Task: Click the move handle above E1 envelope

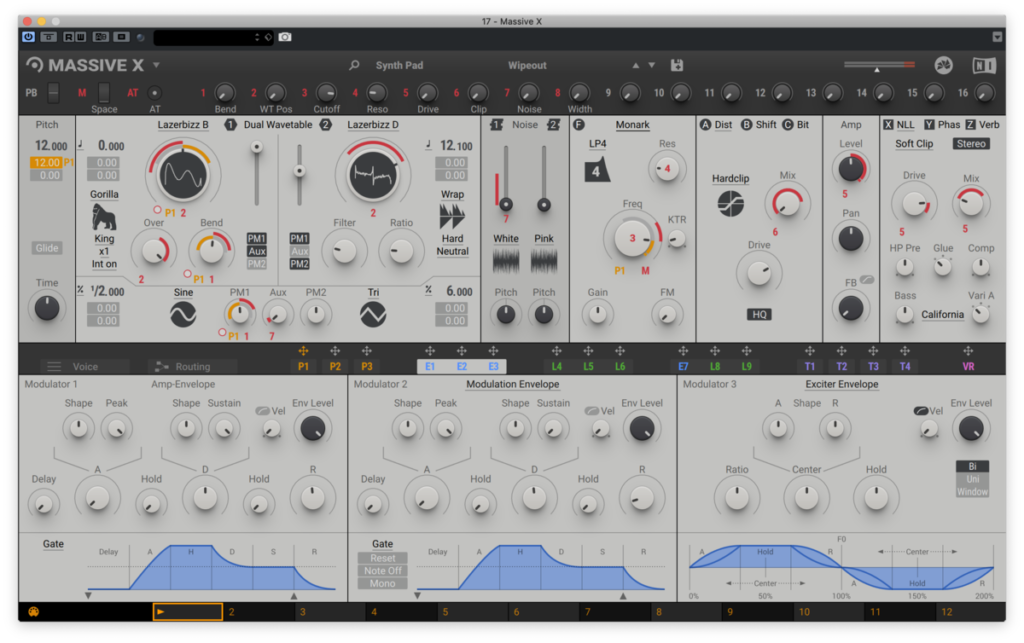Action: [430, 351]
